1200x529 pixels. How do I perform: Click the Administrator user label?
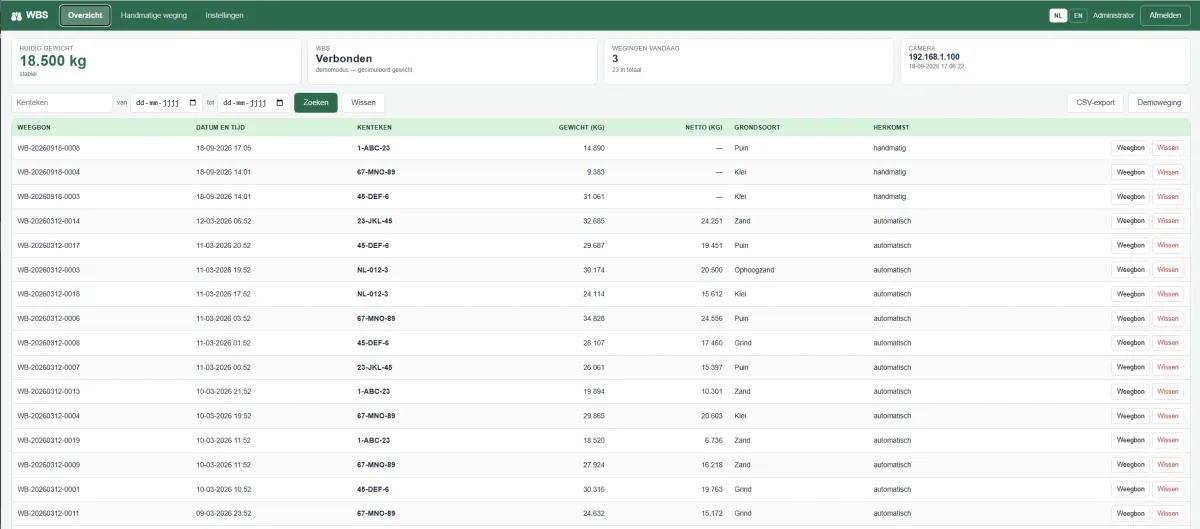tap(1113, 15)
